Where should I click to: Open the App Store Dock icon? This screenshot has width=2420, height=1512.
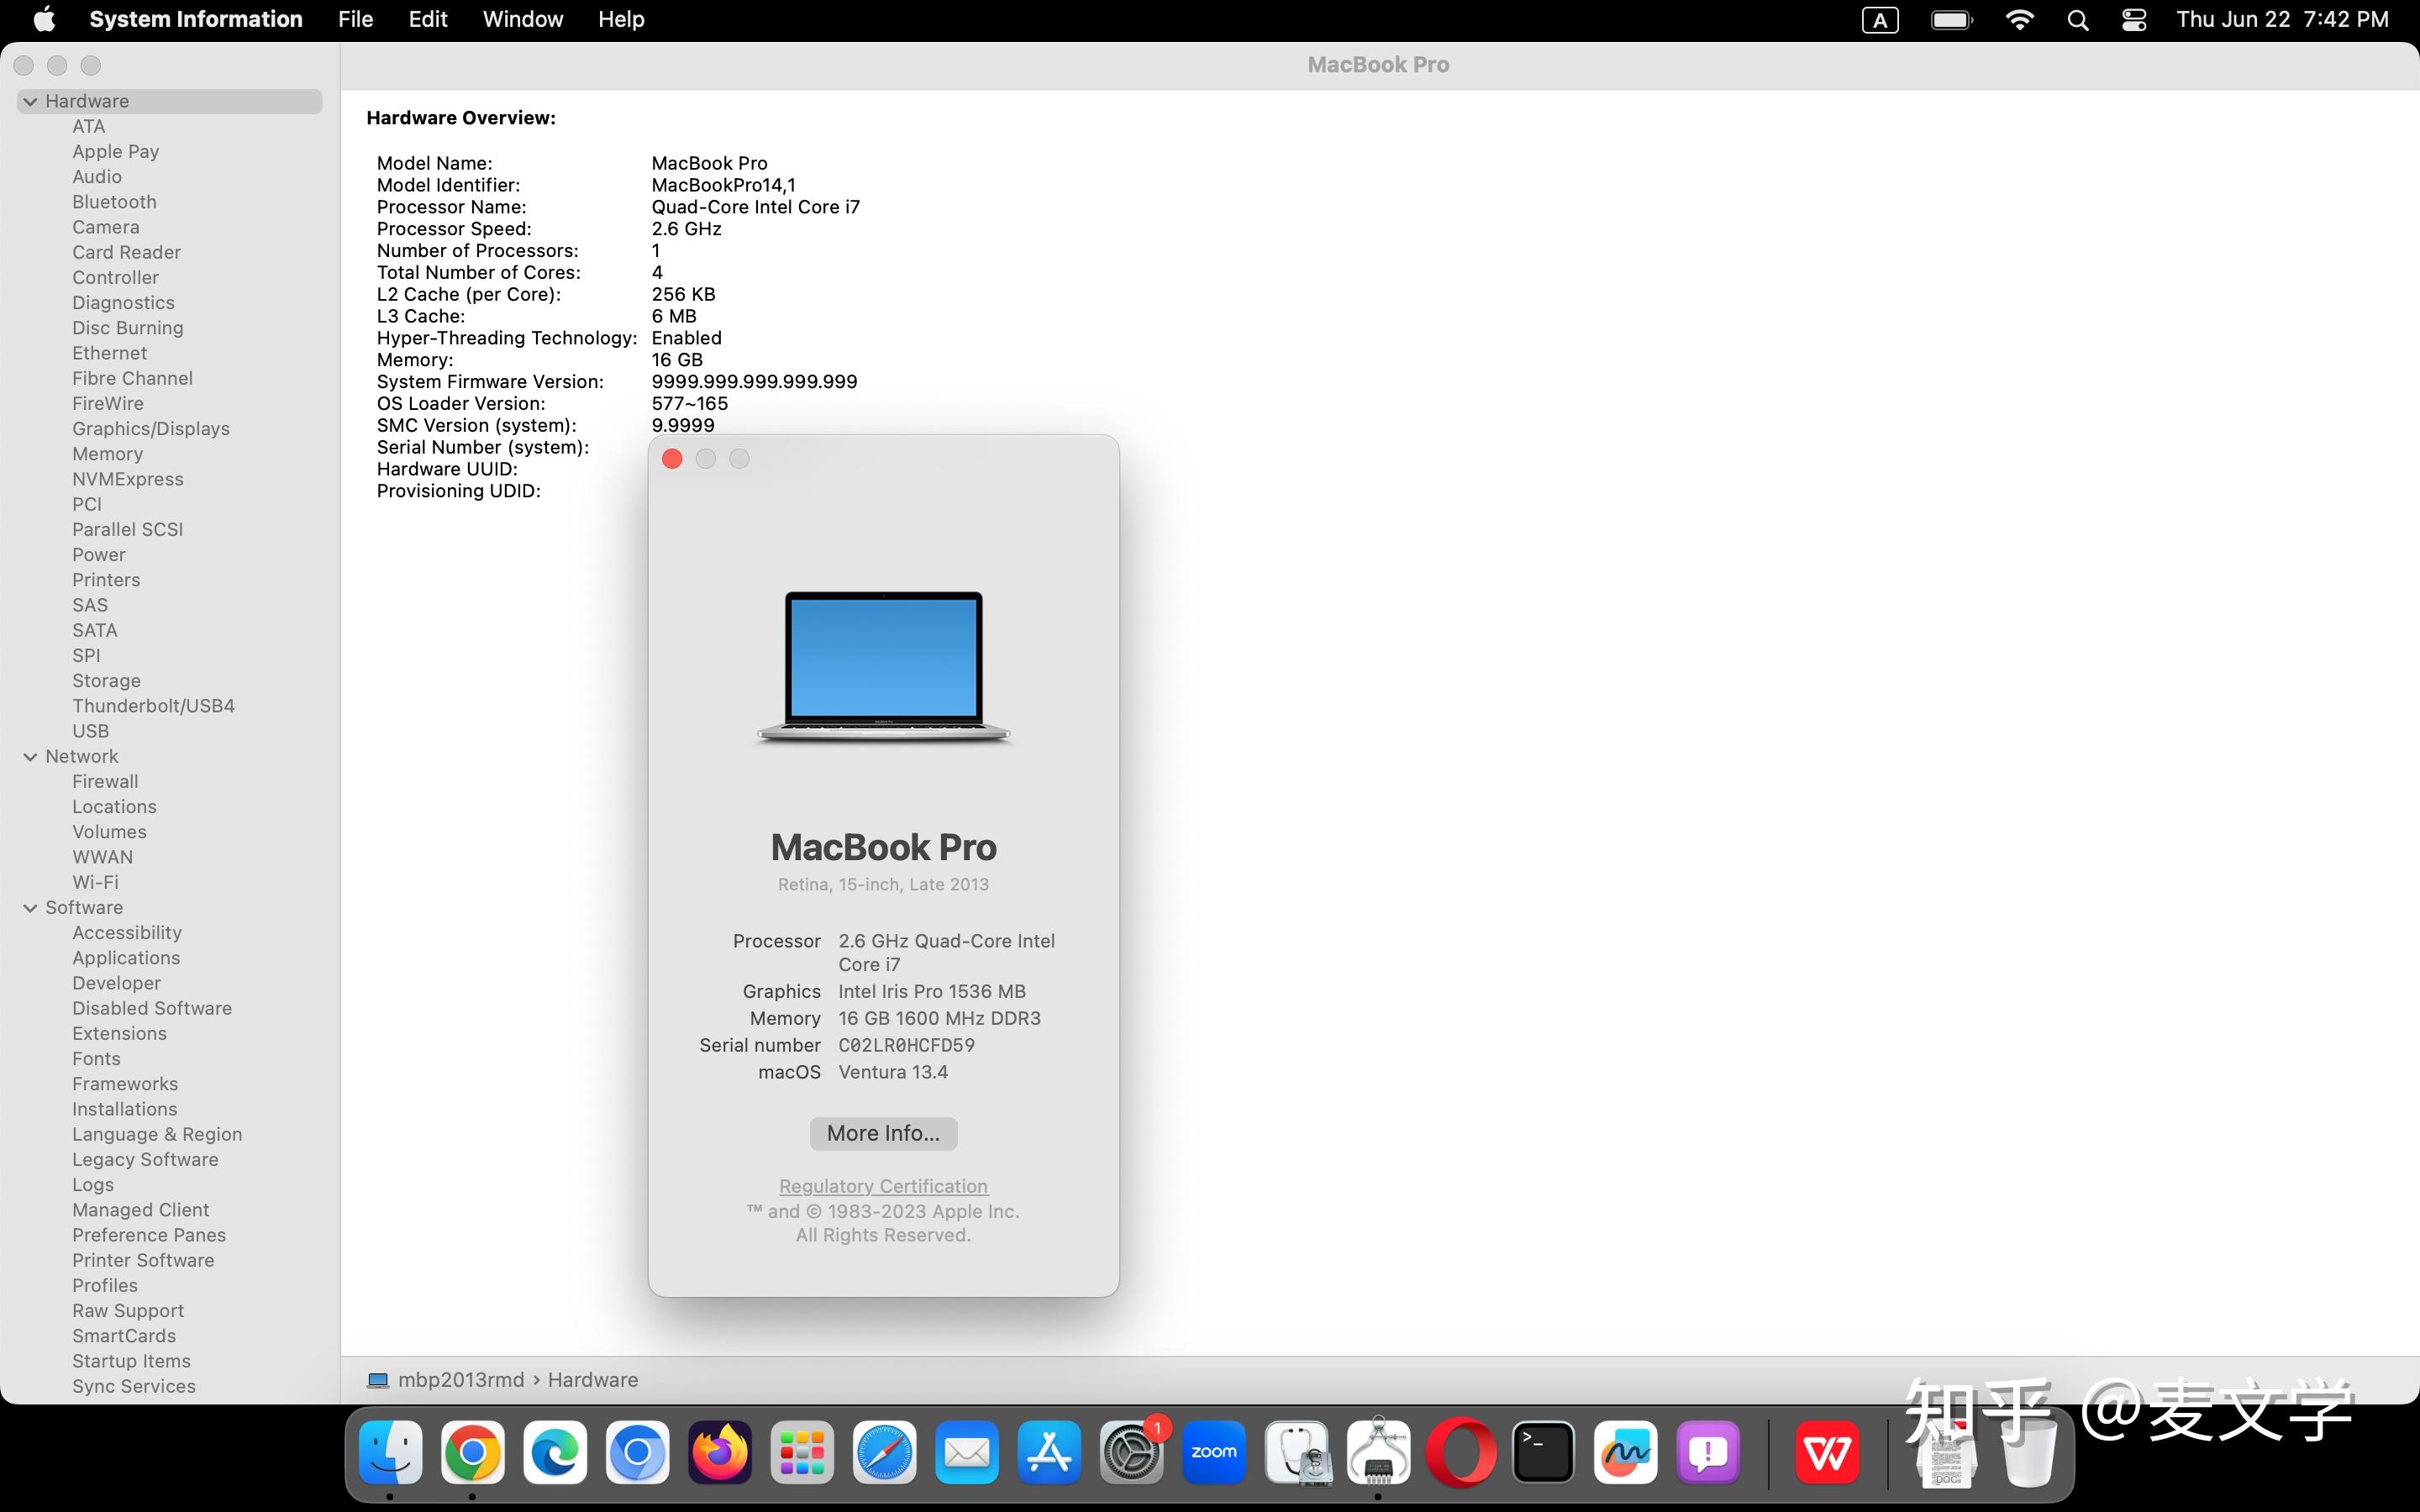1049,1452
